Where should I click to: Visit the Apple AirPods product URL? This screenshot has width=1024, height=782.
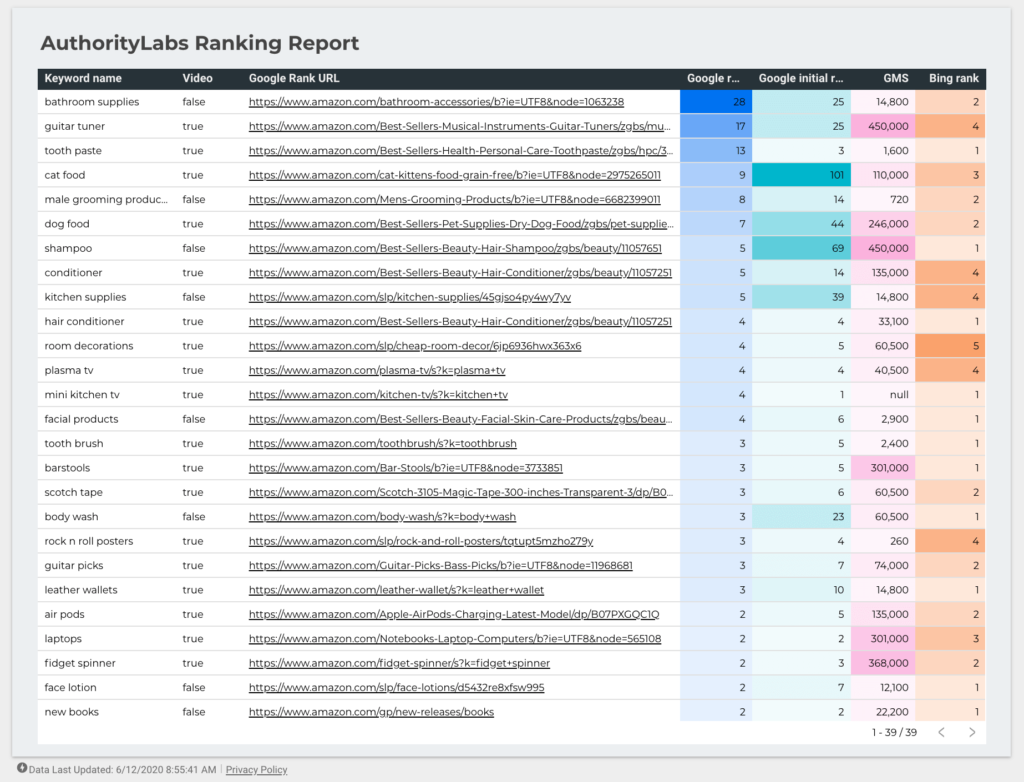click(454, 614)
